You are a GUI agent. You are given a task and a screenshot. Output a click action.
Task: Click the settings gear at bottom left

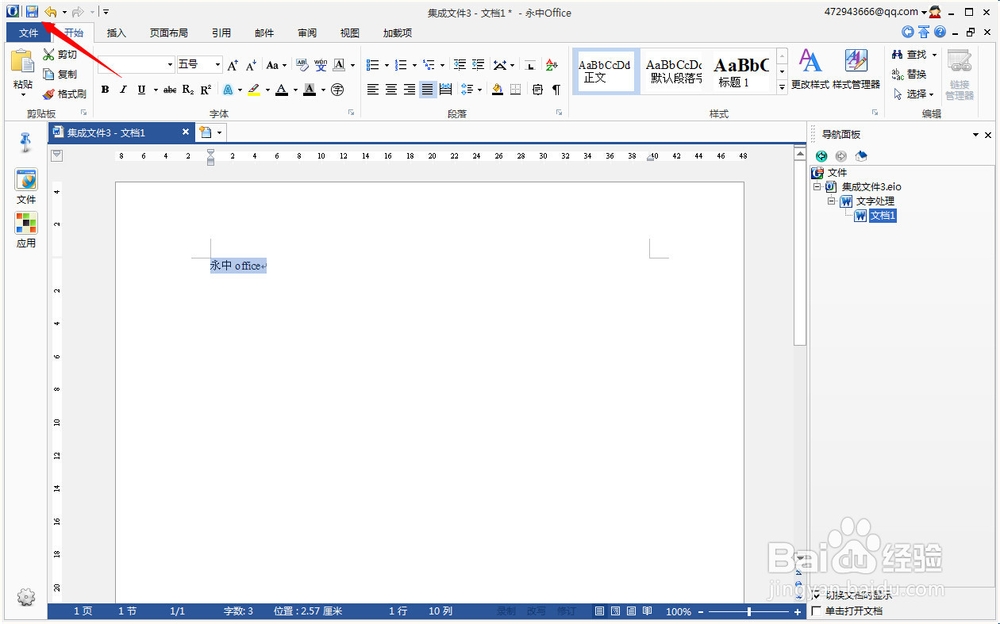[x=26, y=597]
